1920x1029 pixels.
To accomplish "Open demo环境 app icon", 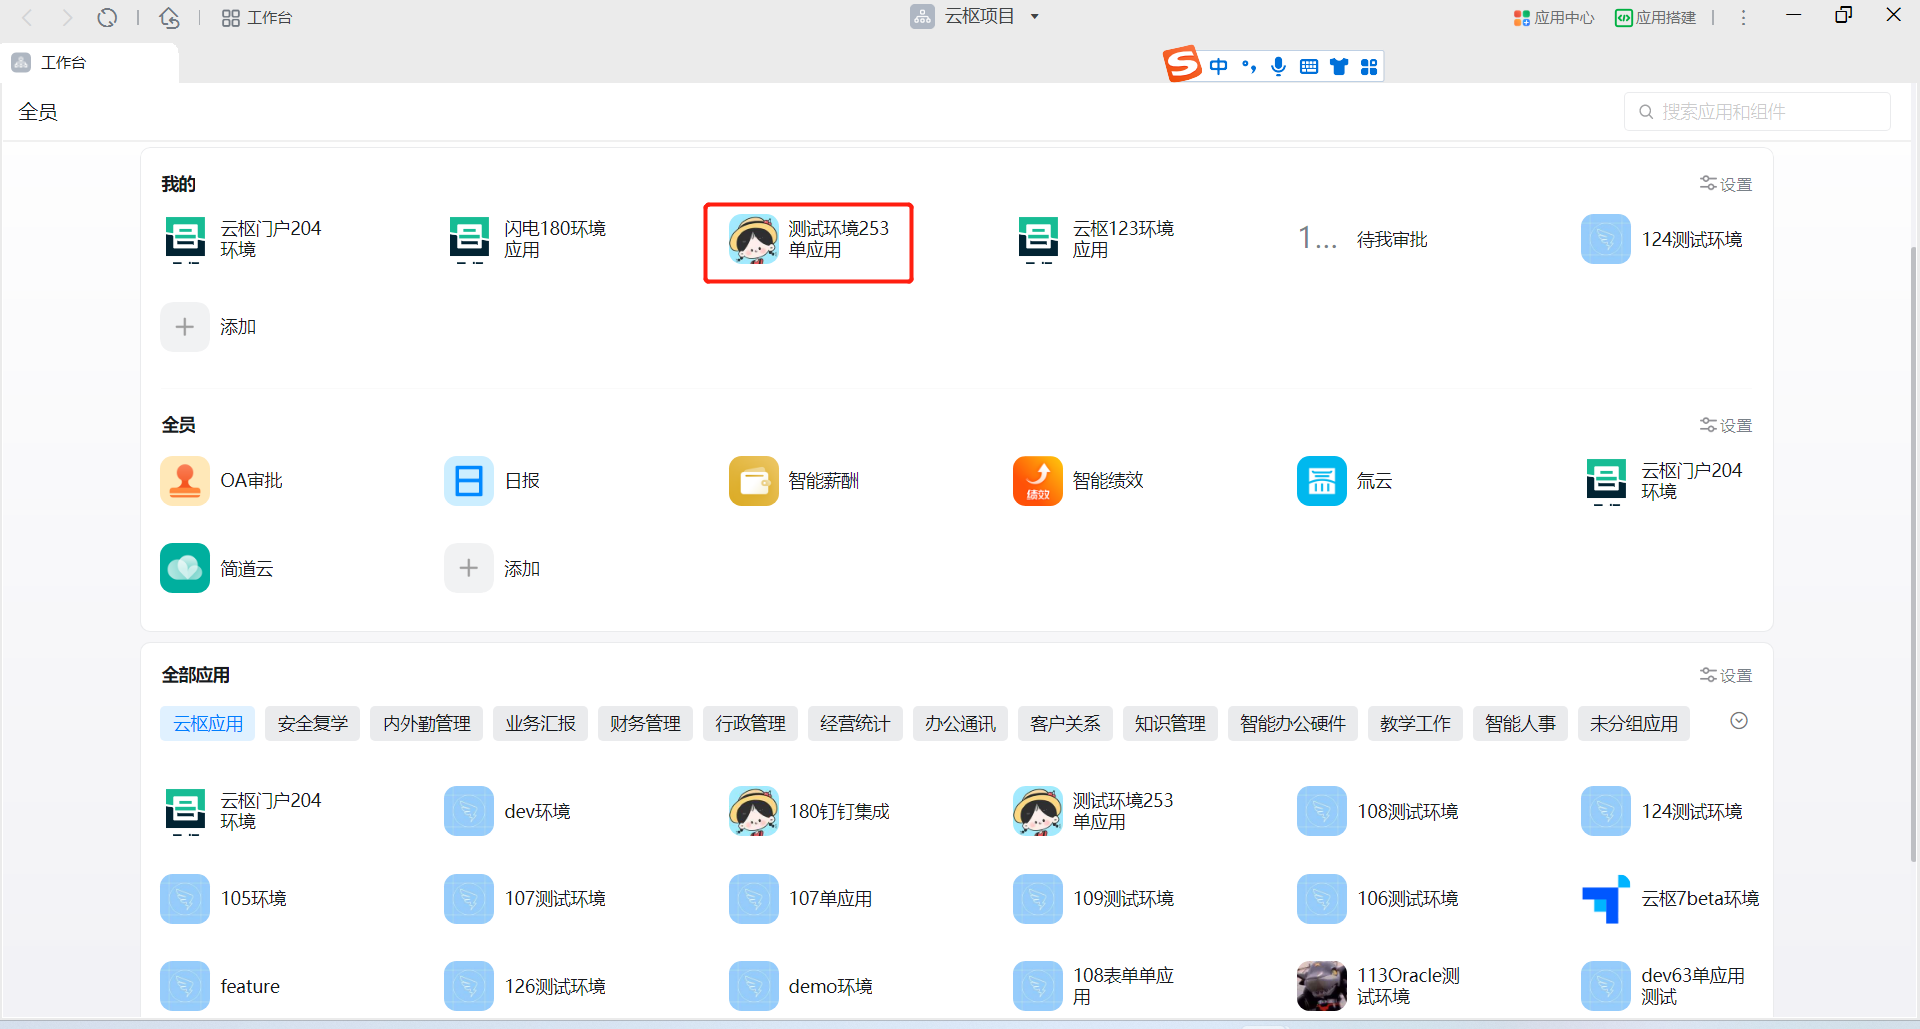I will pos(754,986).
